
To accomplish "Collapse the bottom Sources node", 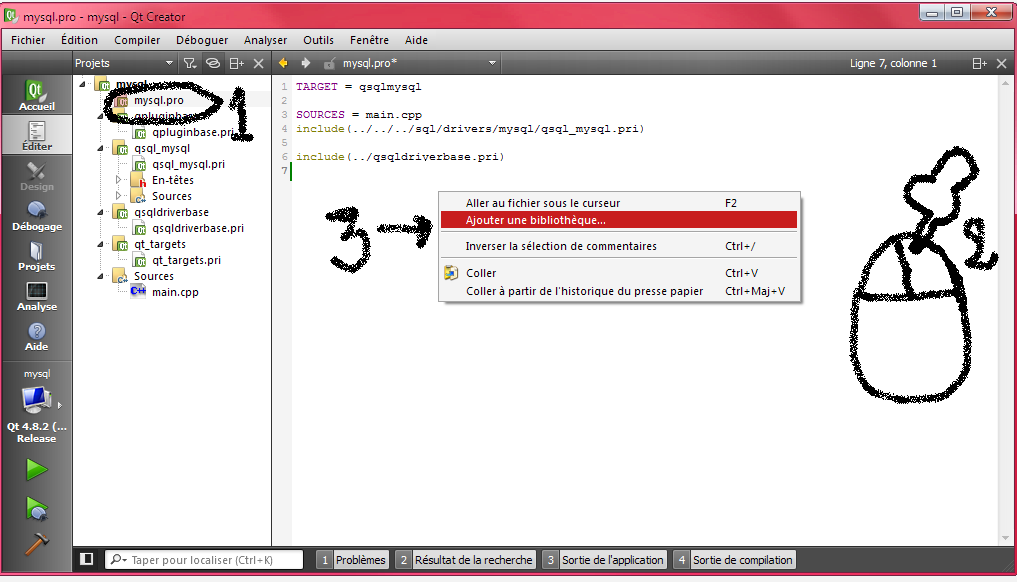I will [101, 276].
